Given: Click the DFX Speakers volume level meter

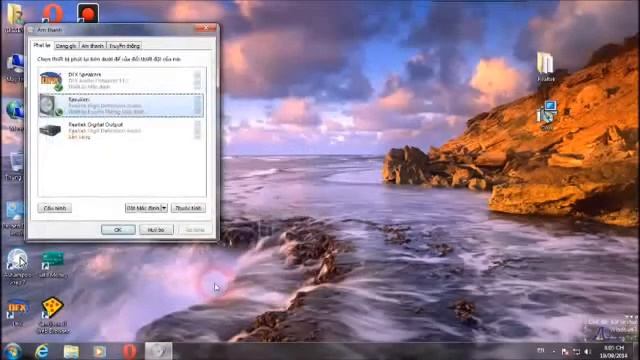Looking at the screenshot, I should pyautogui.click(x=198, y=80).
